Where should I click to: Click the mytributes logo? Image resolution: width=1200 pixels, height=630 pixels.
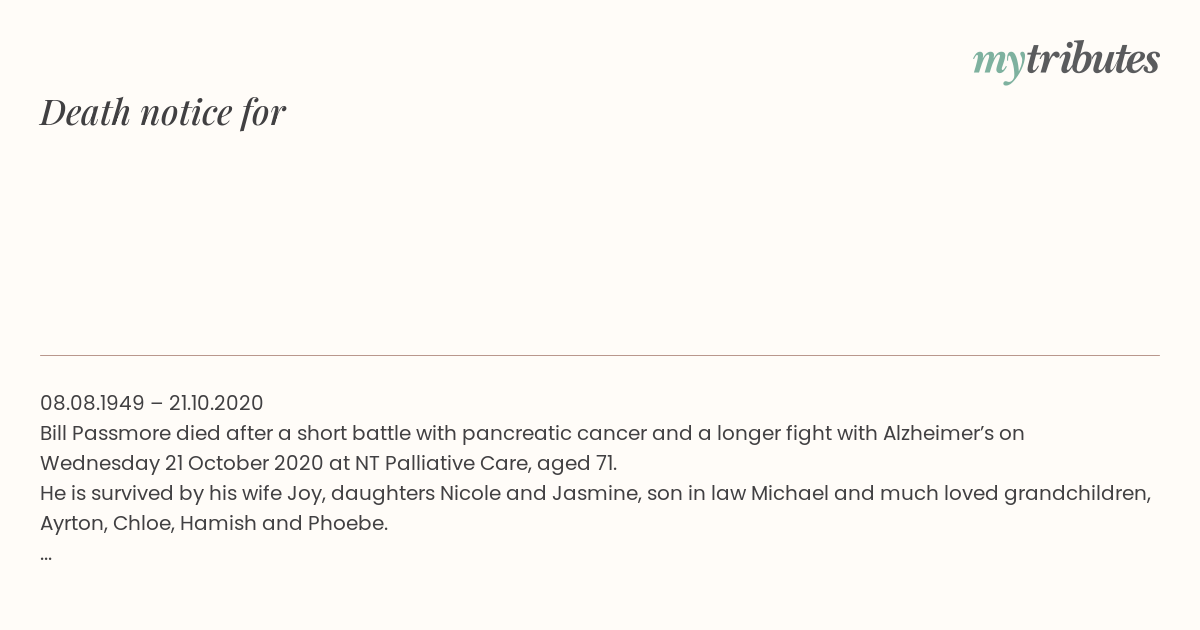[1066, 61]
